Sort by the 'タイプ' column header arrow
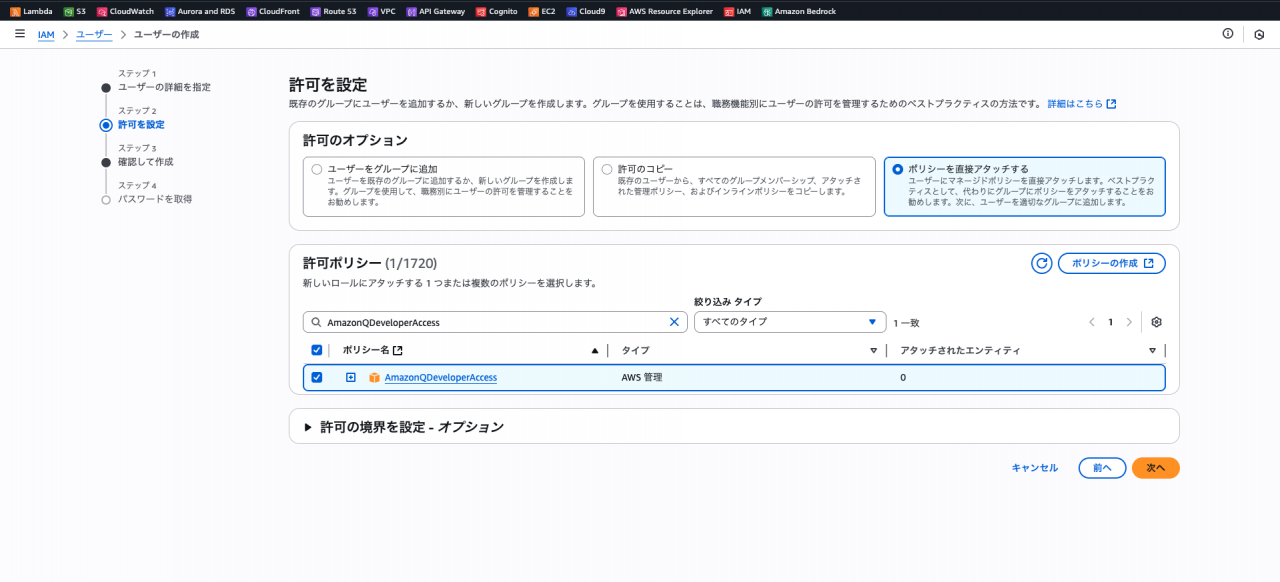 coord(873,351)
